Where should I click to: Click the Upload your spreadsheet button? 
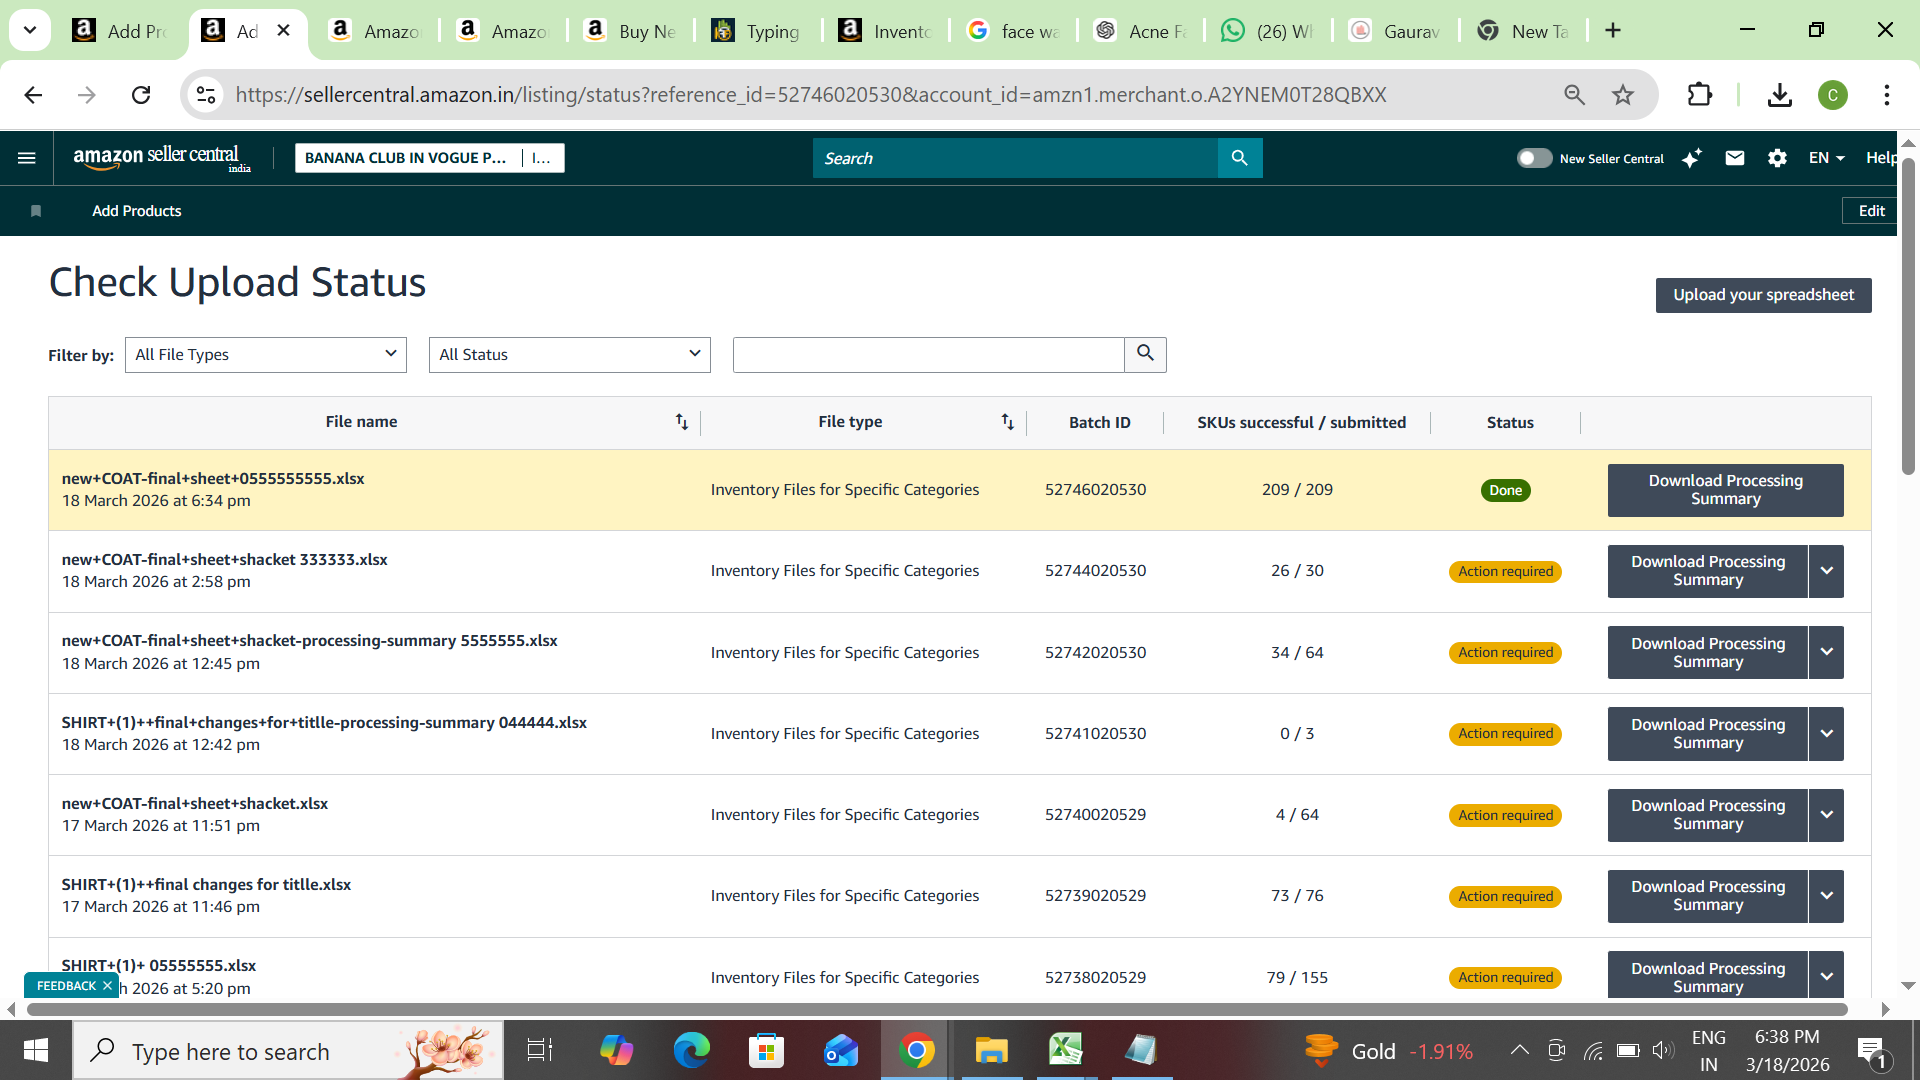[x=1763, y=295]
